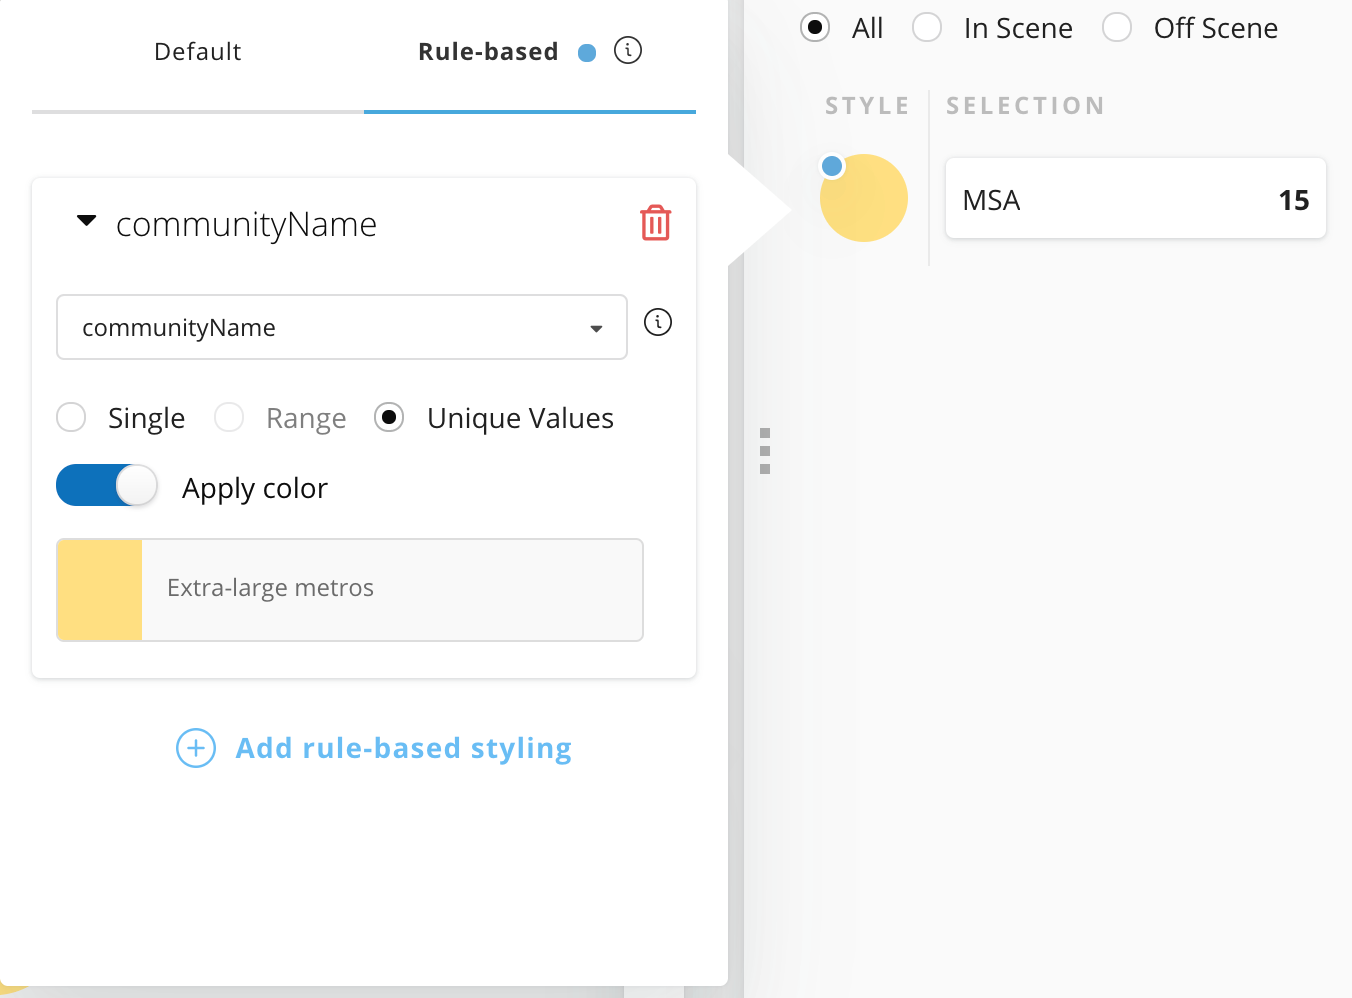Click the panel resize handle dots

(765, 451)
